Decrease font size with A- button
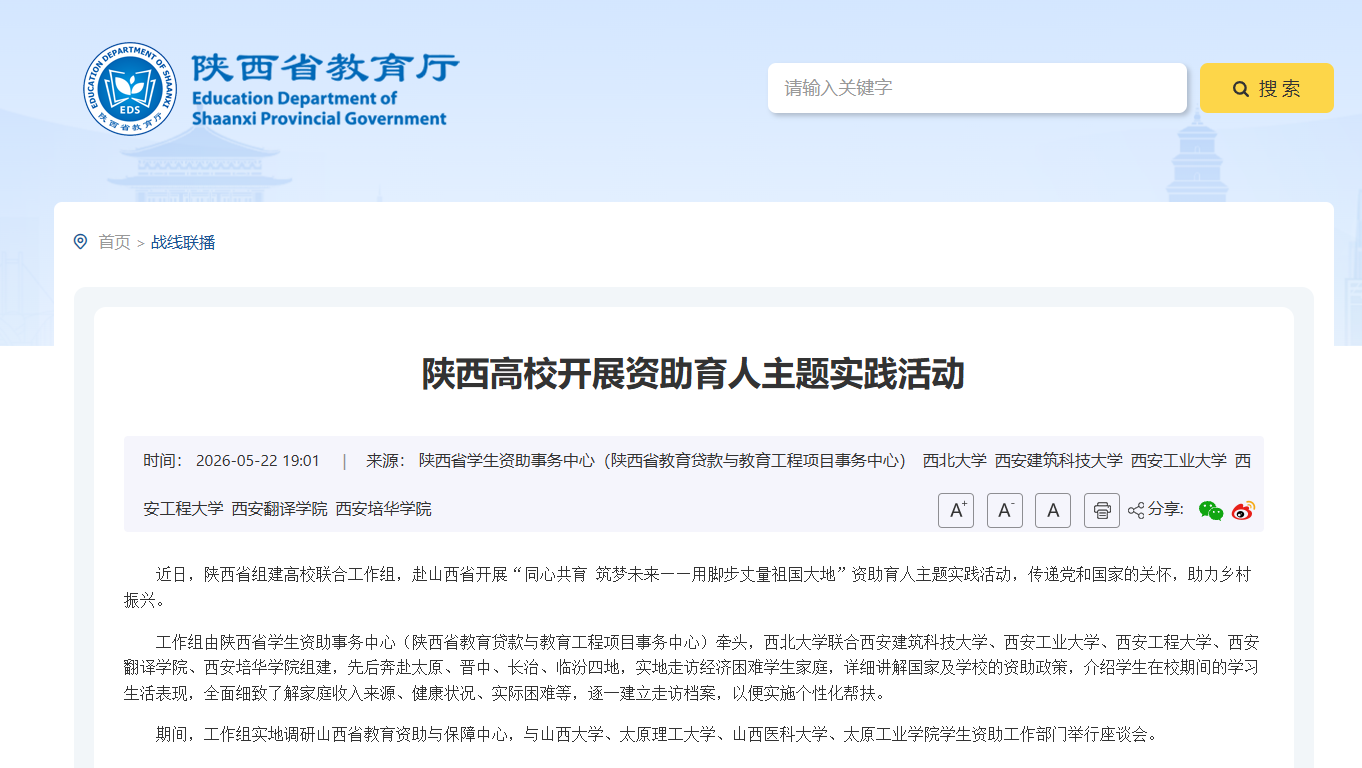Viewport: 1362px width, 768px height. pyautogui.click(x=1005, y=510)
